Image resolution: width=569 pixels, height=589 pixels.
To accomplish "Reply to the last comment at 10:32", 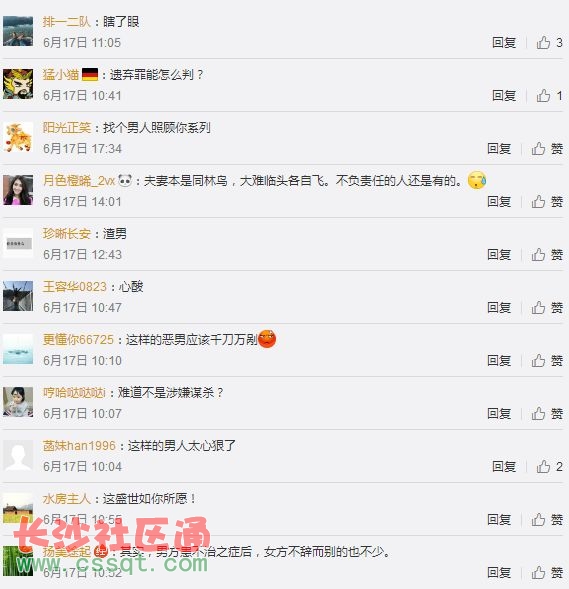I will [x=499, y=572].
